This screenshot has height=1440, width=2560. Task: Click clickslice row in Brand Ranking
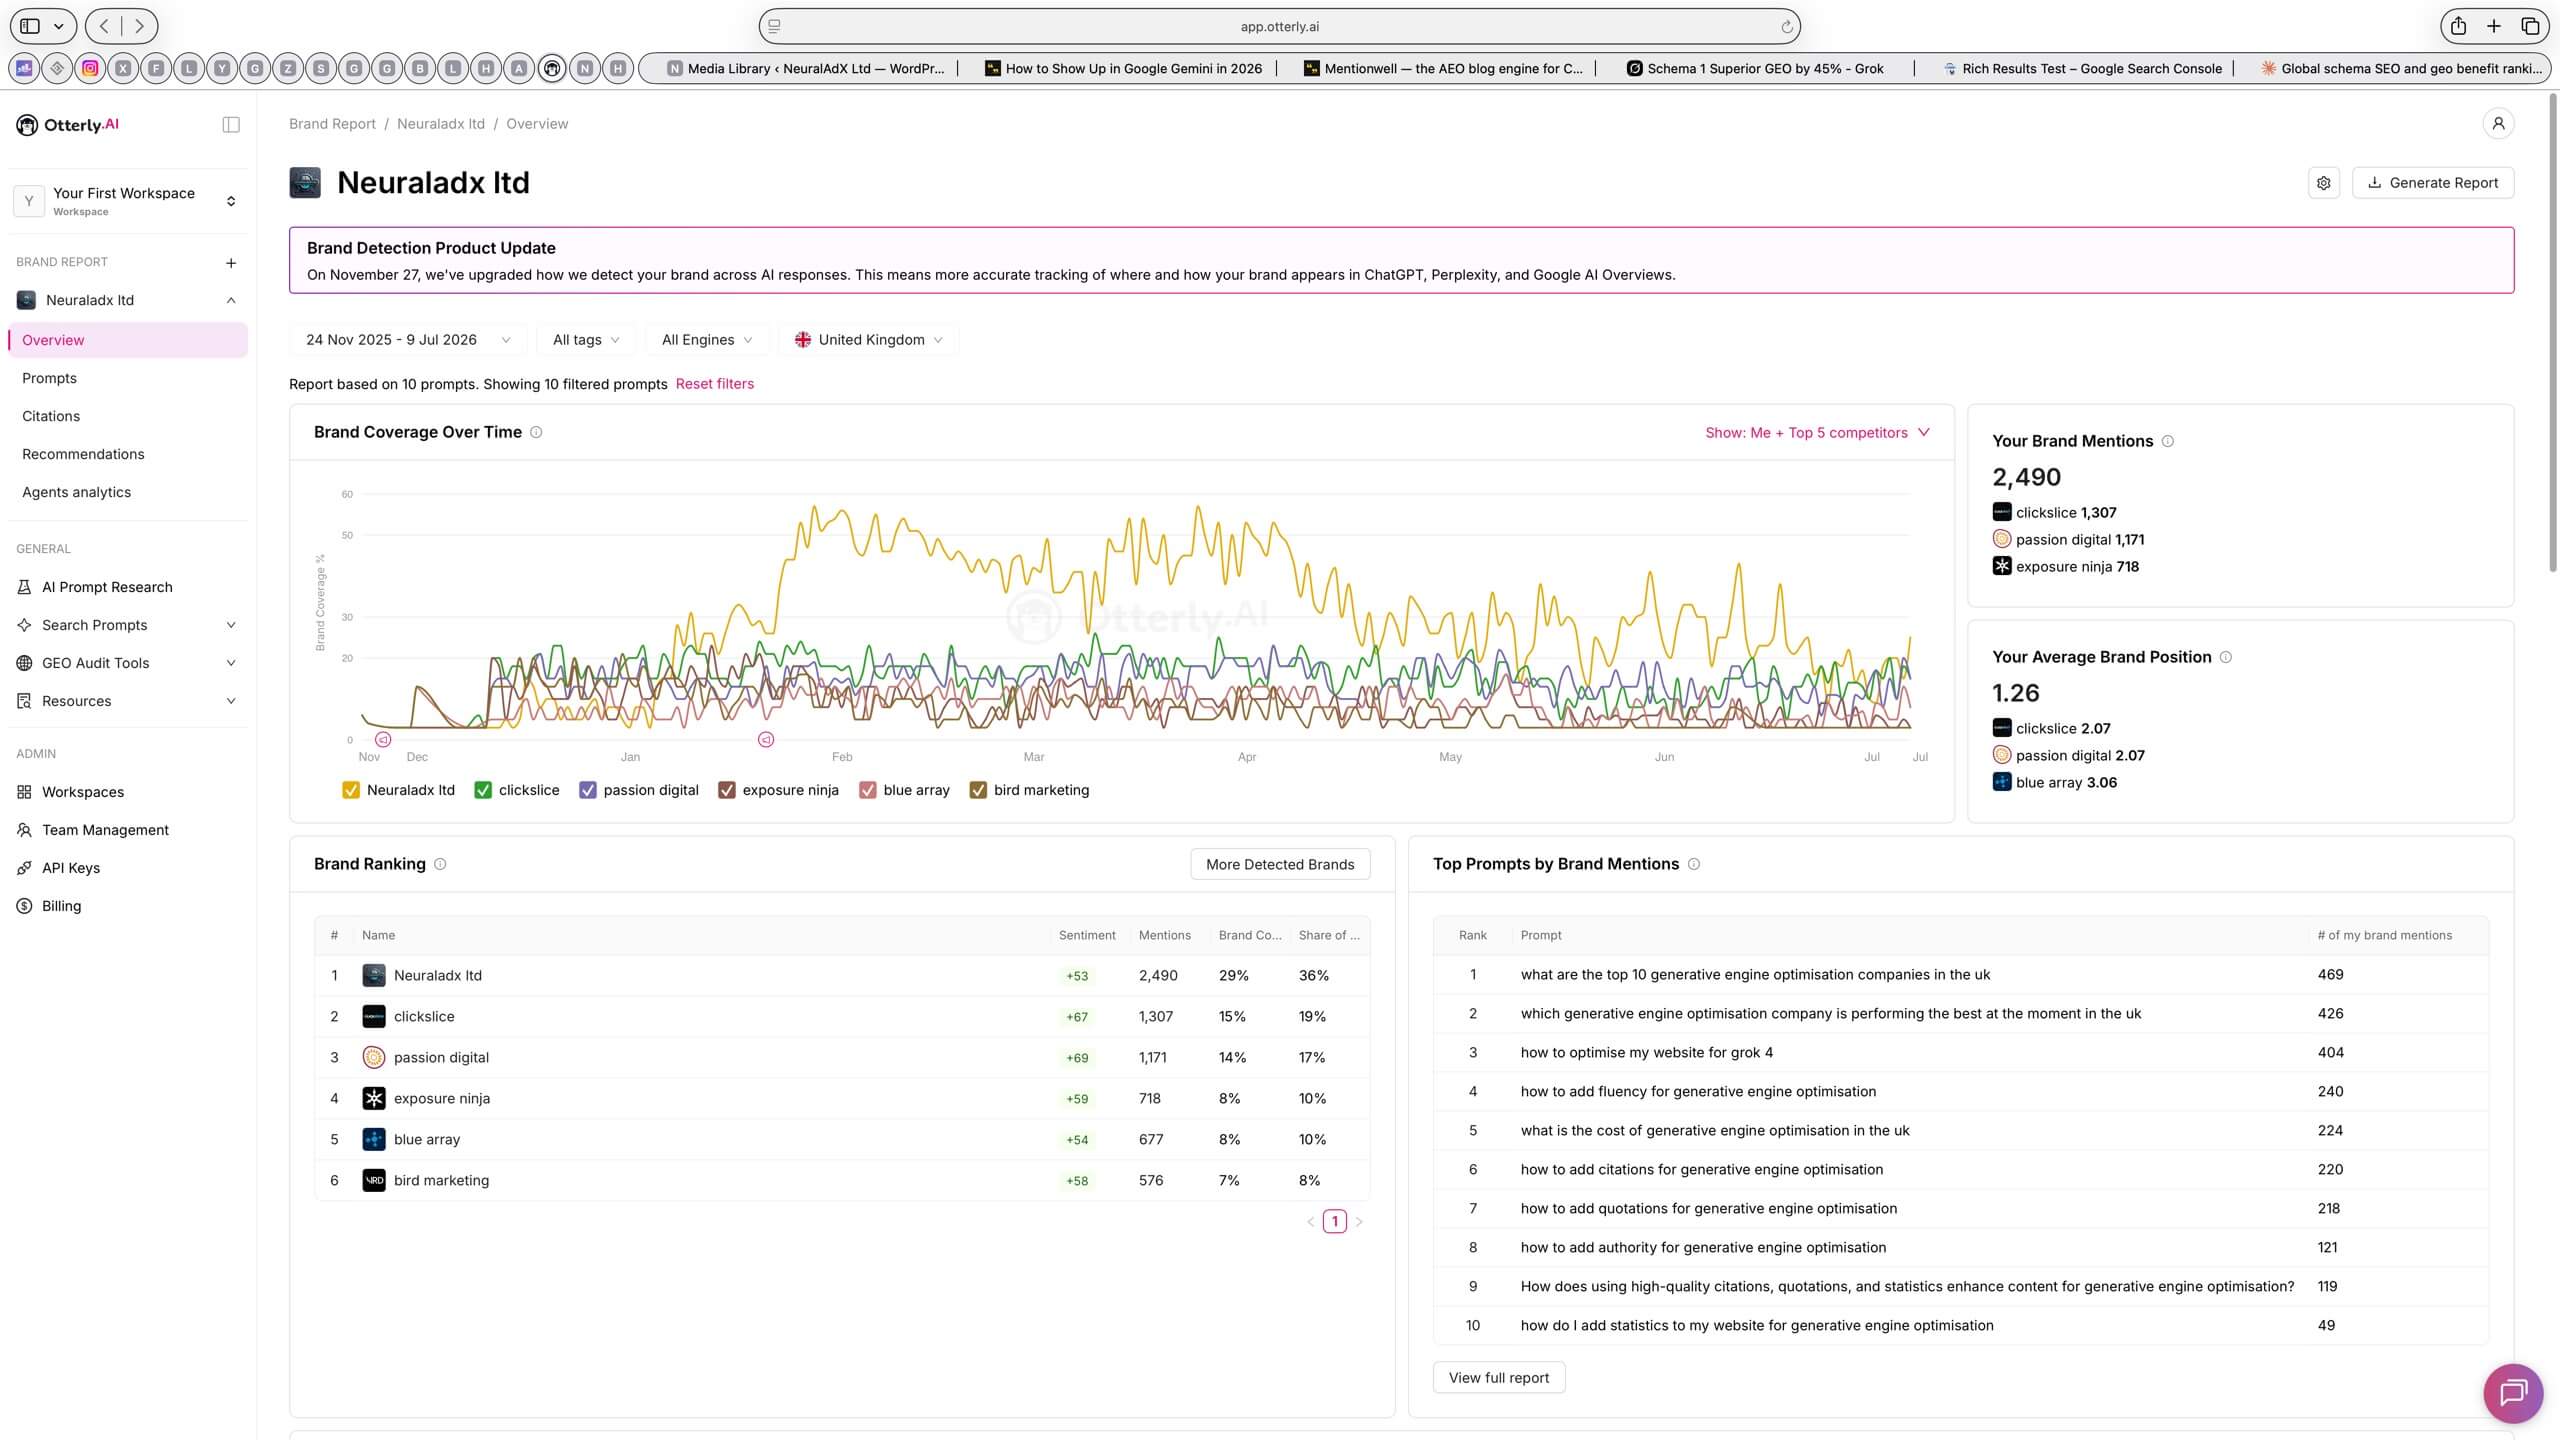click(841, 1016)
